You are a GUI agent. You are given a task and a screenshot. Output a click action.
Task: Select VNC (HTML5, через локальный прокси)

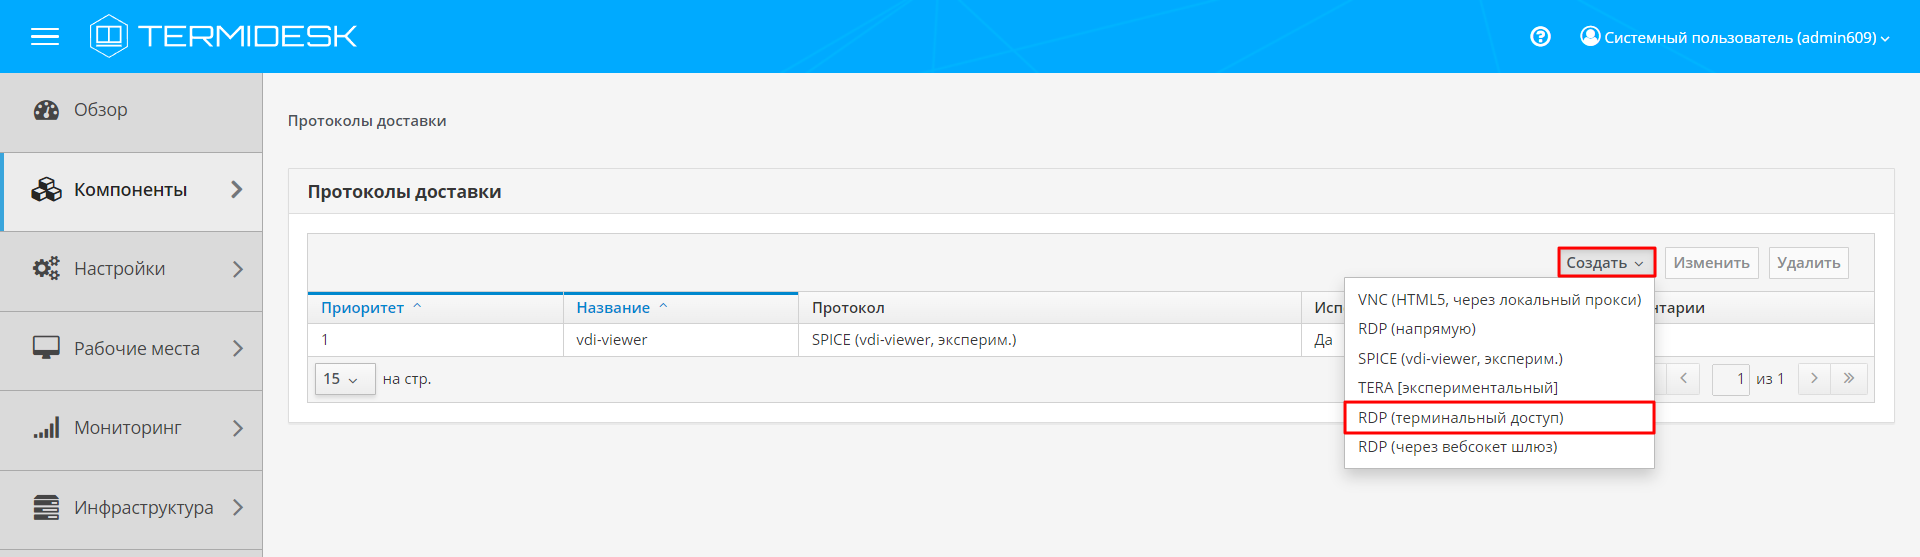[1499, 300]
